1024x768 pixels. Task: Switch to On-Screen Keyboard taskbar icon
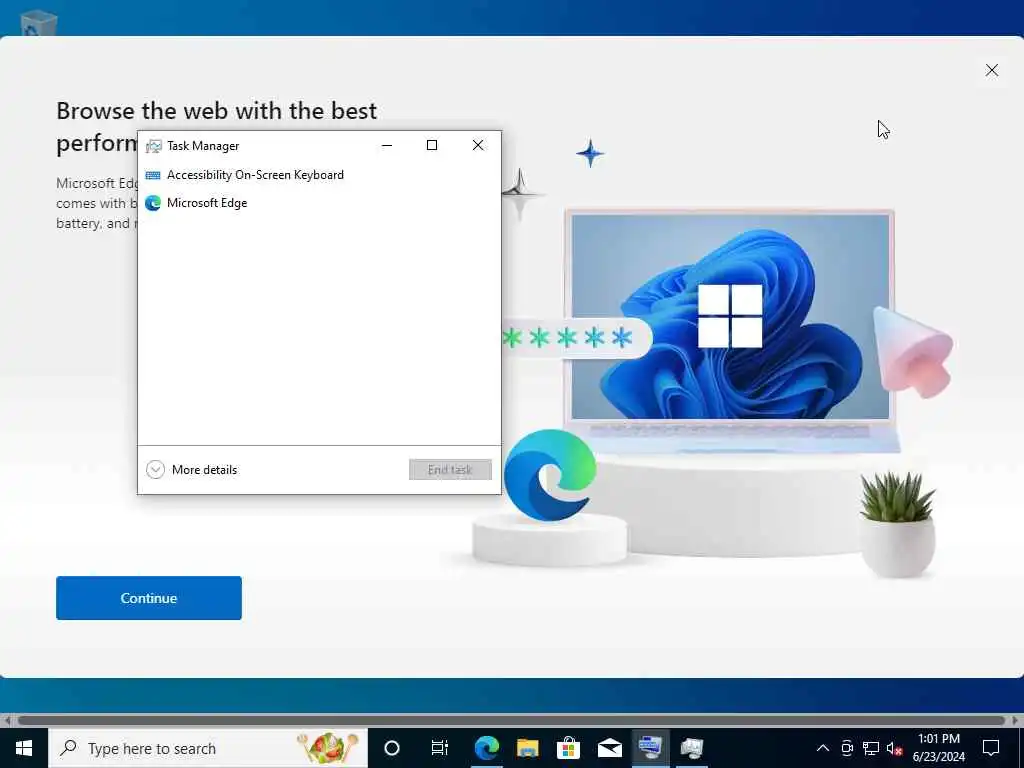coord(650,748)
